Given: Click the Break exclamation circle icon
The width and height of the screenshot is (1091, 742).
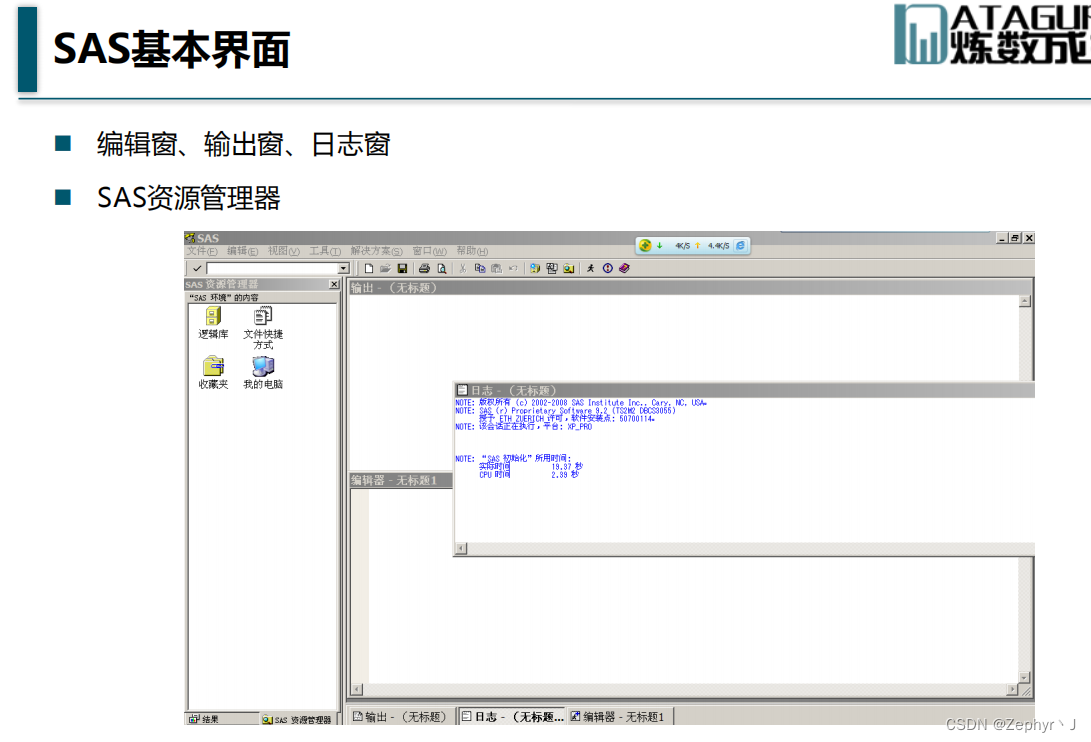Looking at the screenshot, I should [607, 269].
